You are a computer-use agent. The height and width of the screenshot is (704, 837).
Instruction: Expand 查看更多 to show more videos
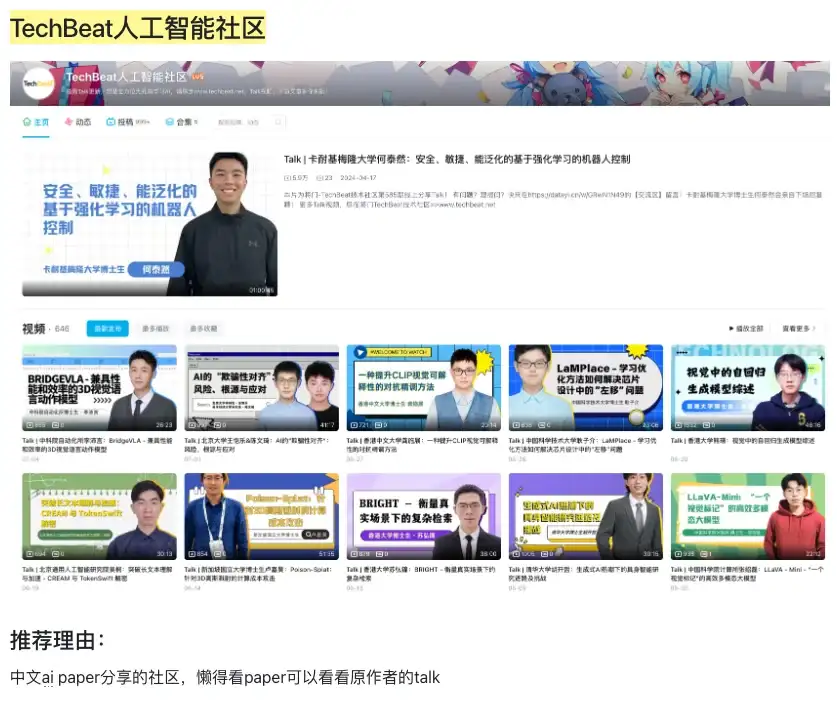click(x=800, y=328)
